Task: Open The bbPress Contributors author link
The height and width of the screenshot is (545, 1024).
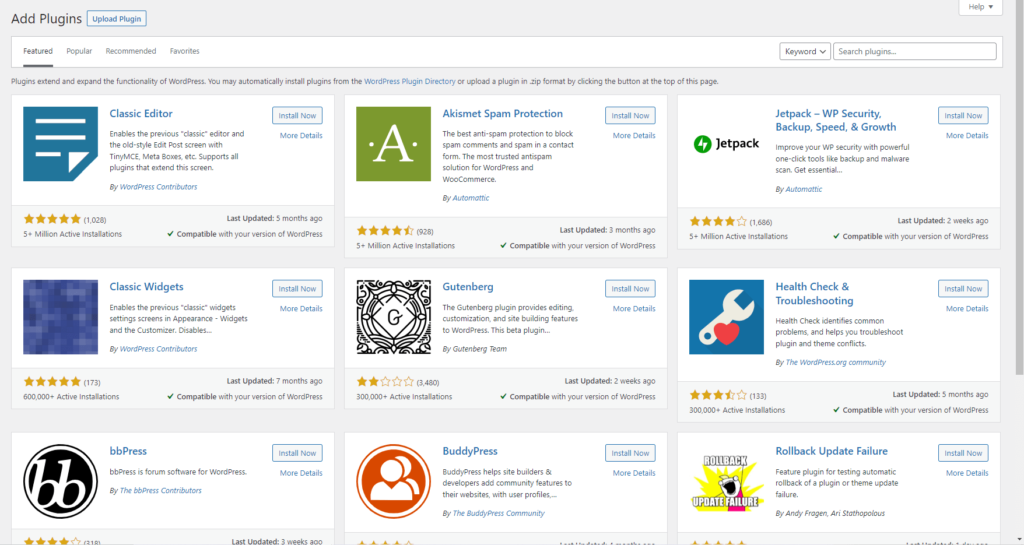Action: pos(161,490)
